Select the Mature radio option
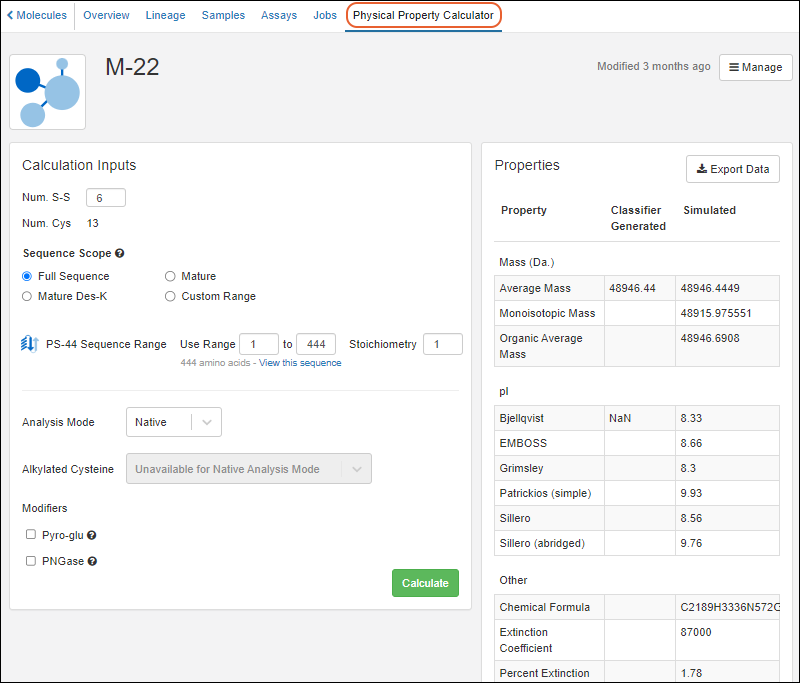 pos(171,276)
